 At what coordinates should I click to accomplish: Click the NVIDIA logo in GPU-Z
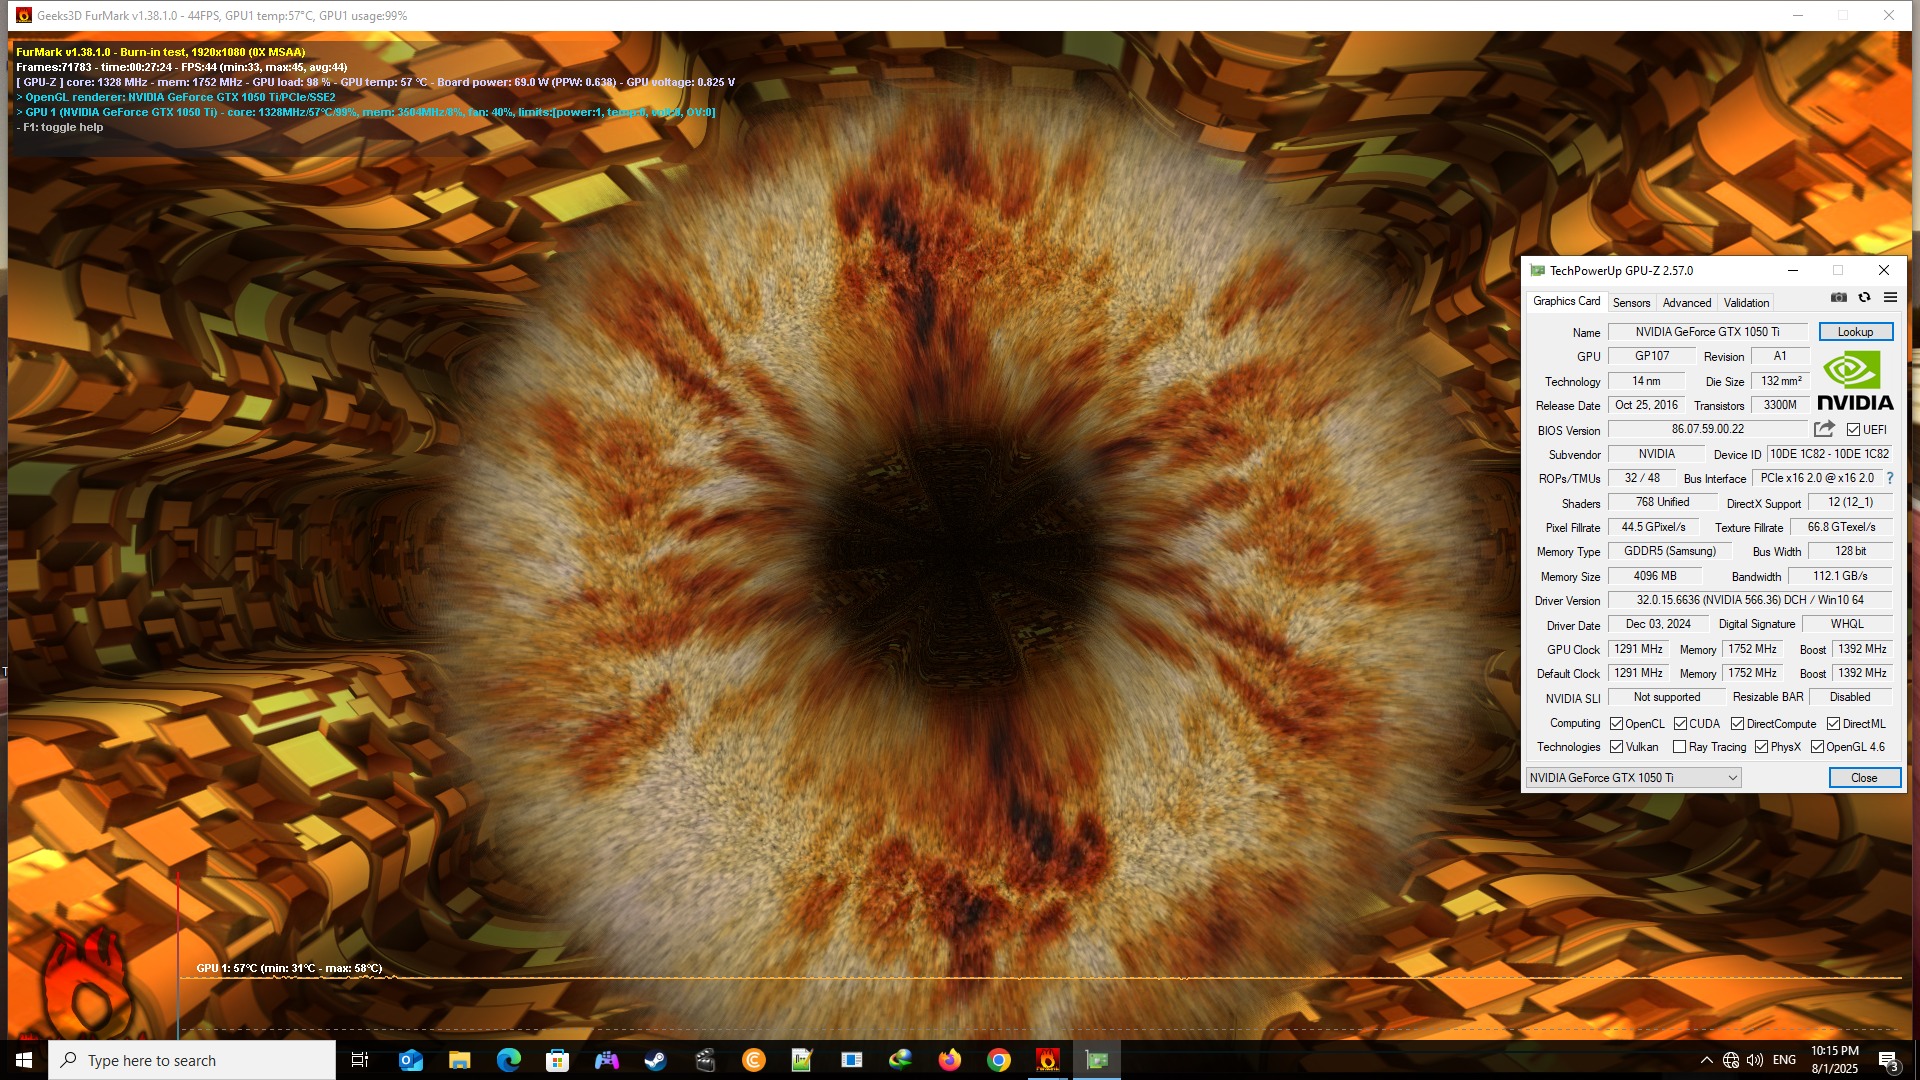[1855, 380]
